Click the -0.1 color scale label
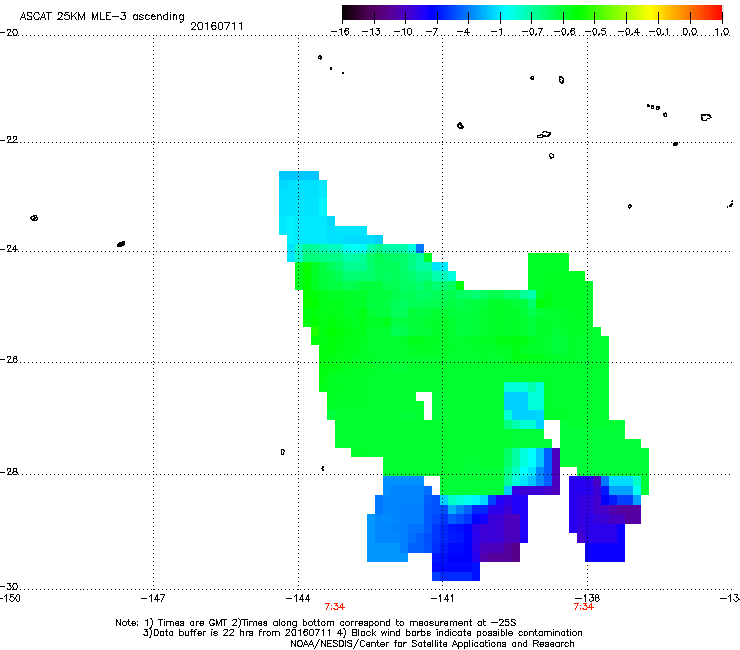 coord(660,32)
